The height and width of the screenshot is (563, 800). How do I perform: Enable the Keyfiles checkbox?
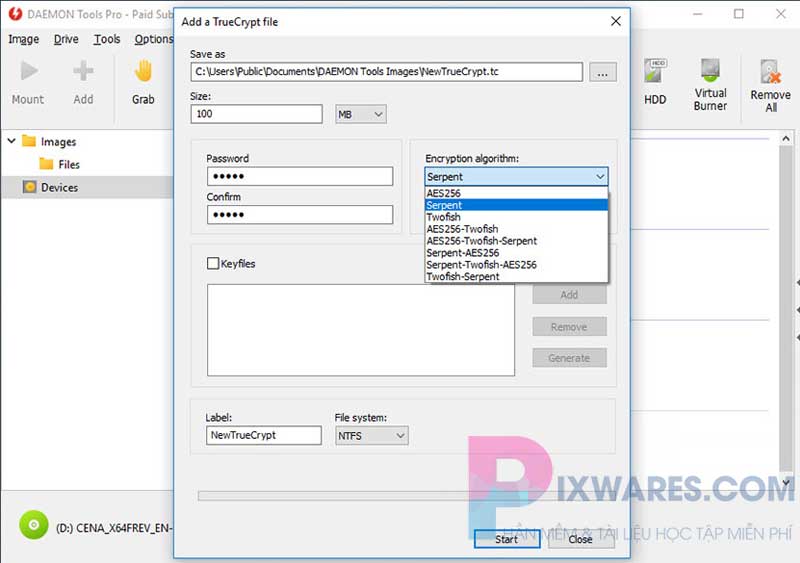tap(212, 264)
